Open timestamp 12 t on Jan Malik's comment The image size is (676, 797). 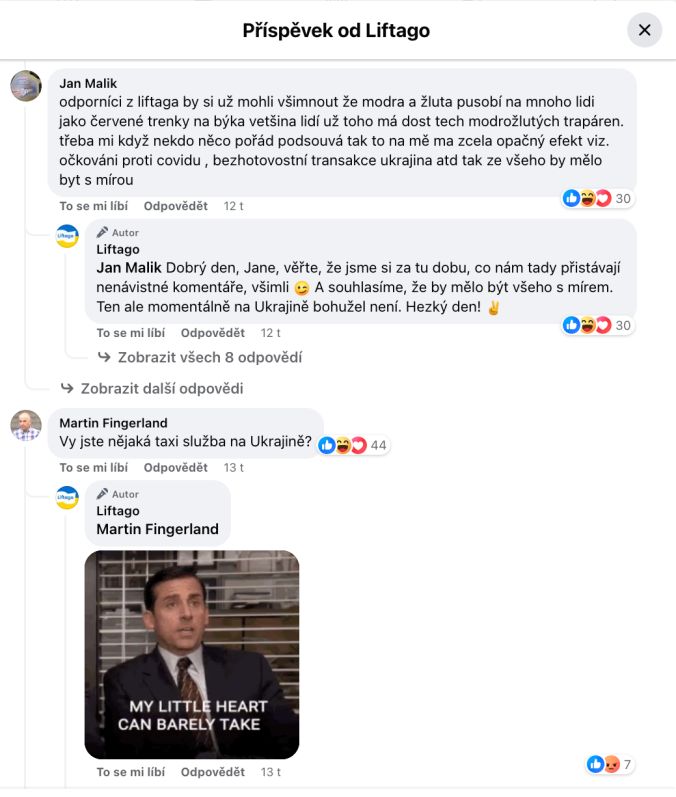coord(234,206)
